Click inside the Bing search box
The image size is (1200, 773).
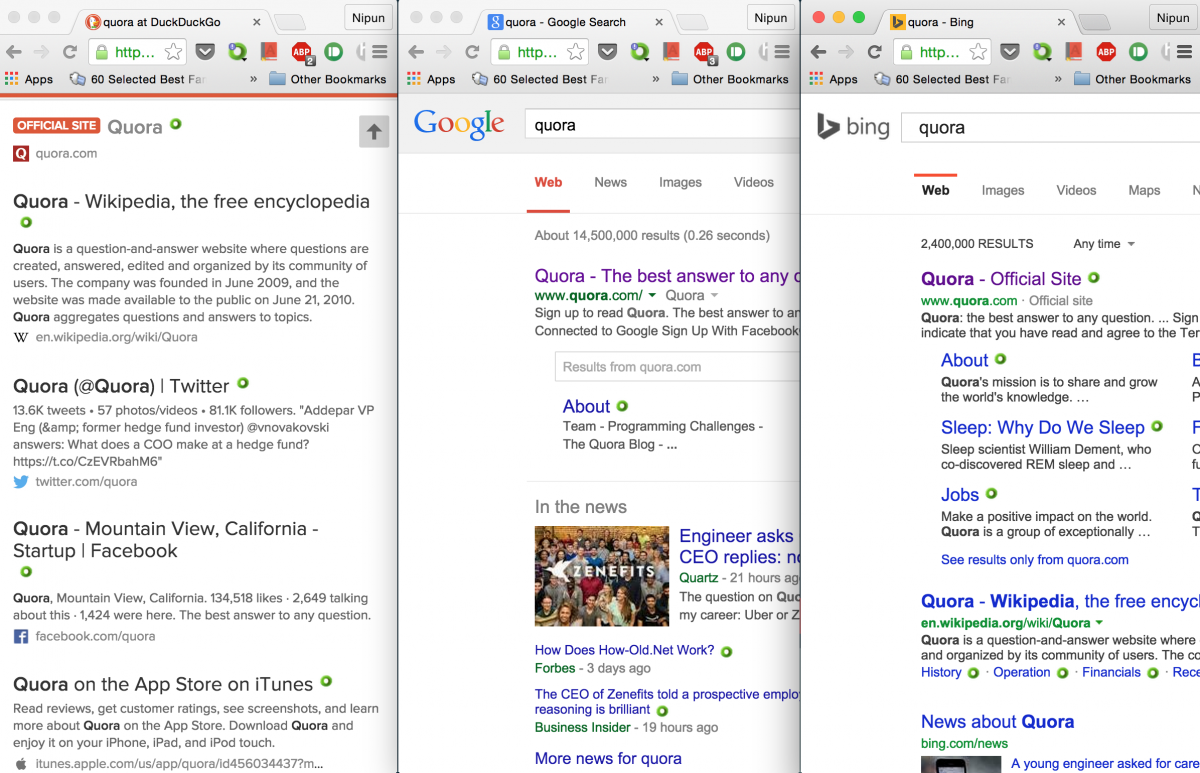pos(1051,128)
